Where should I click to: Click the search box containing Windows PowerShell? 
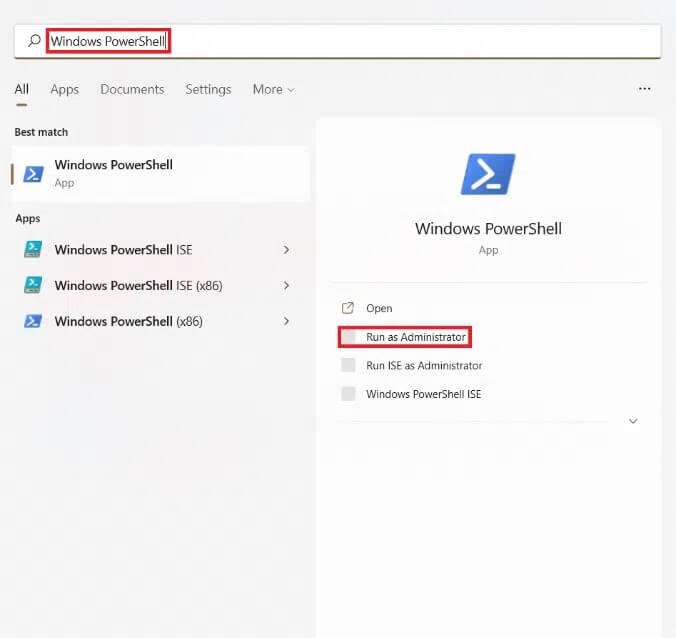coord(338,41)
